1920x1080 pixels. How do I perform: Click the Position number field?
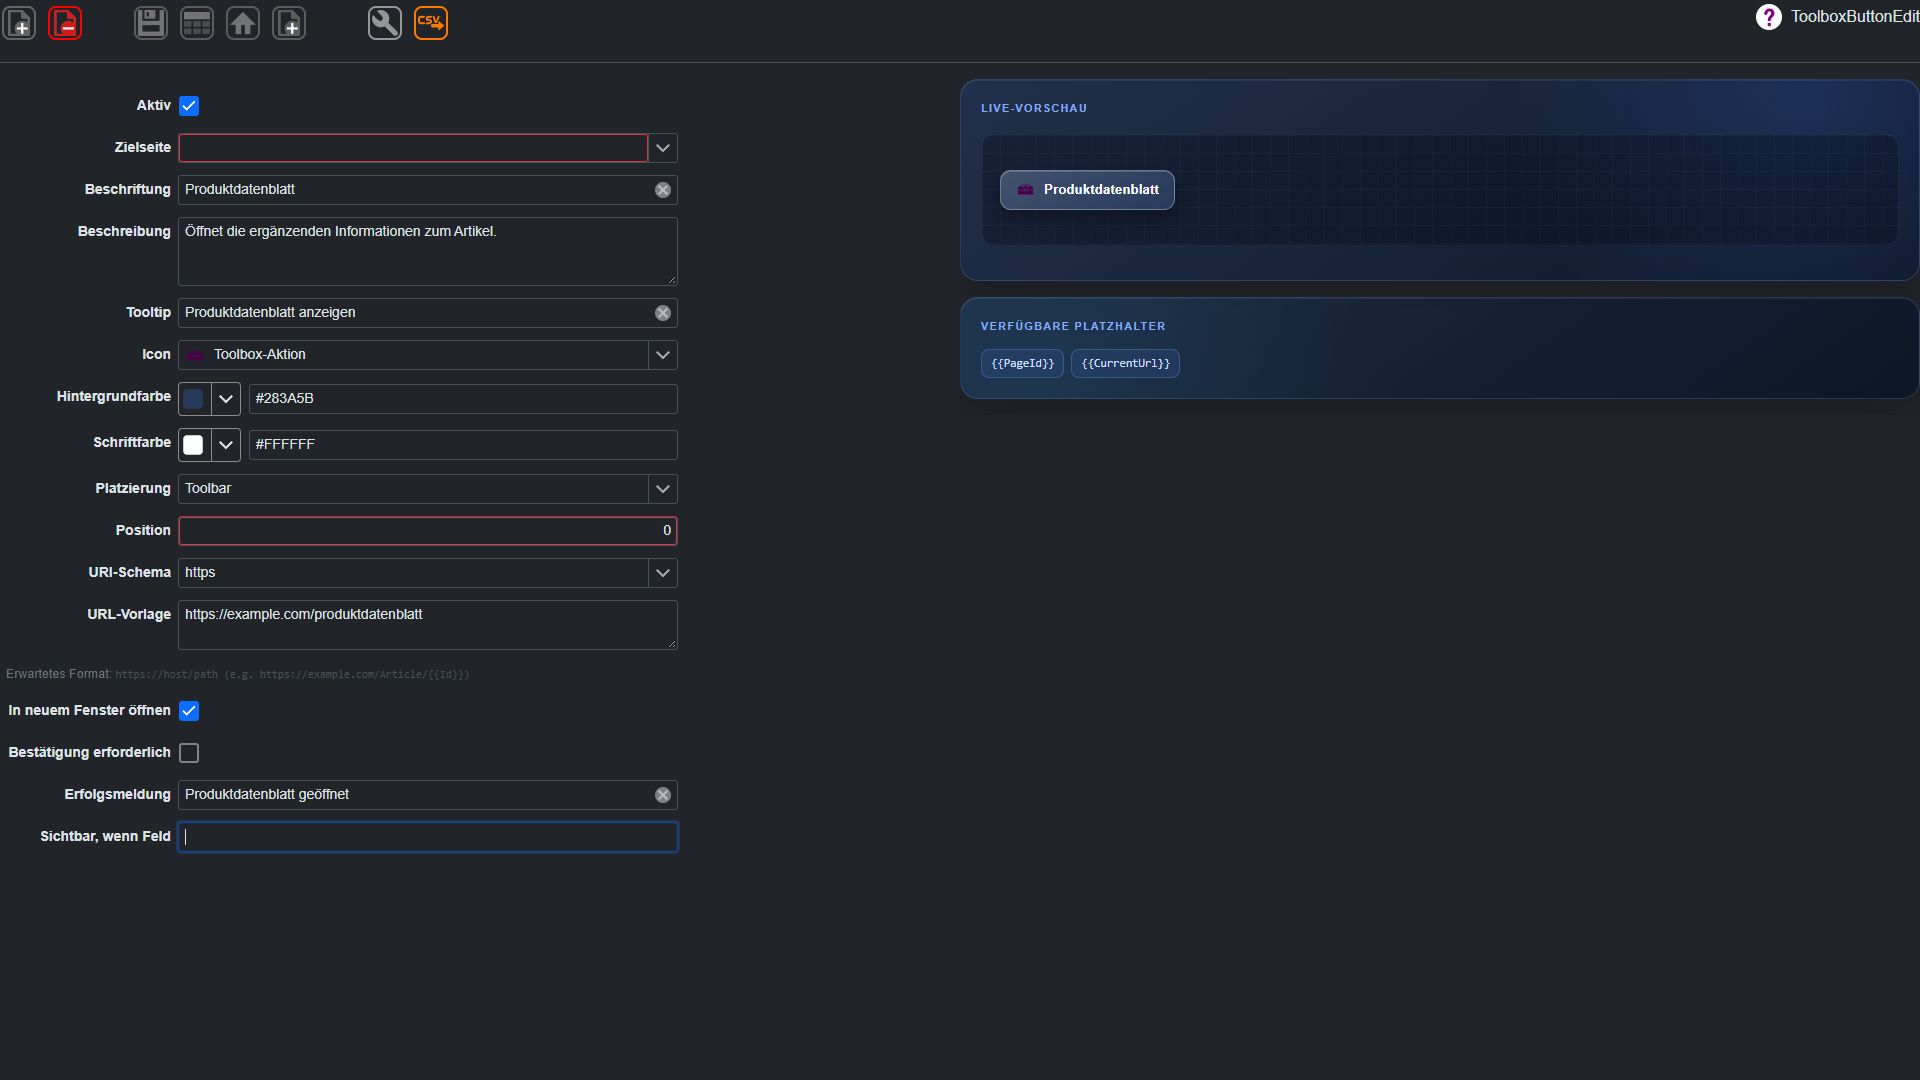[x=428, y=531]
